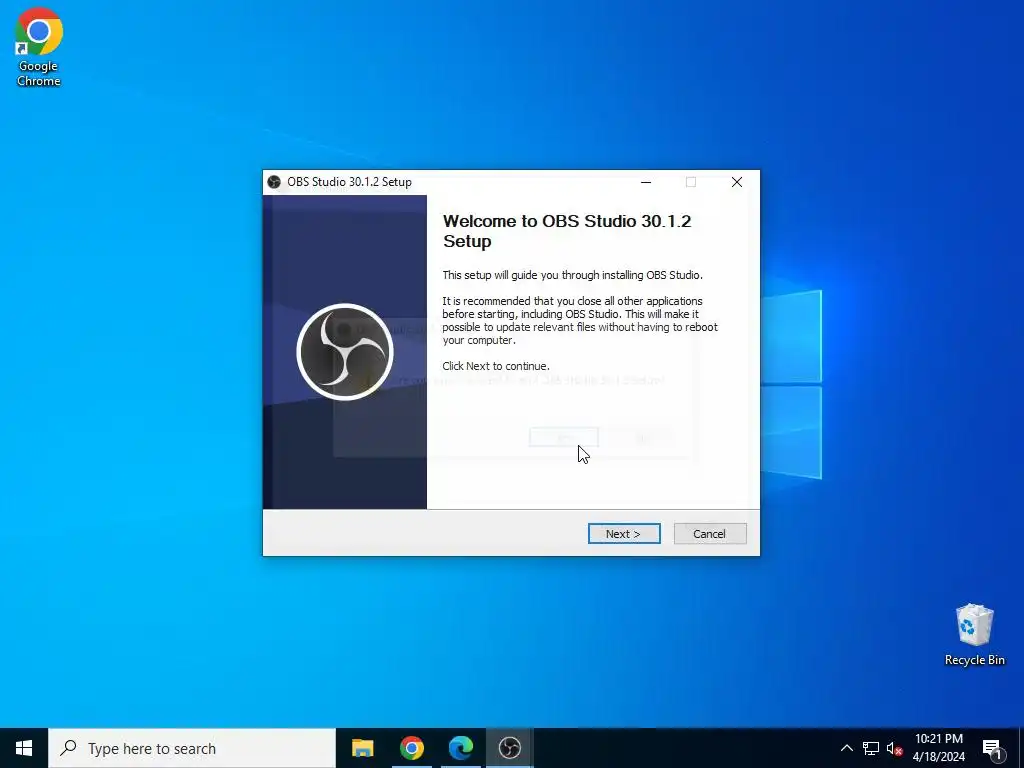Click the 'Click Next to continue.' text
This screenshot has width=1024, height=768.
tap(496, 366)
